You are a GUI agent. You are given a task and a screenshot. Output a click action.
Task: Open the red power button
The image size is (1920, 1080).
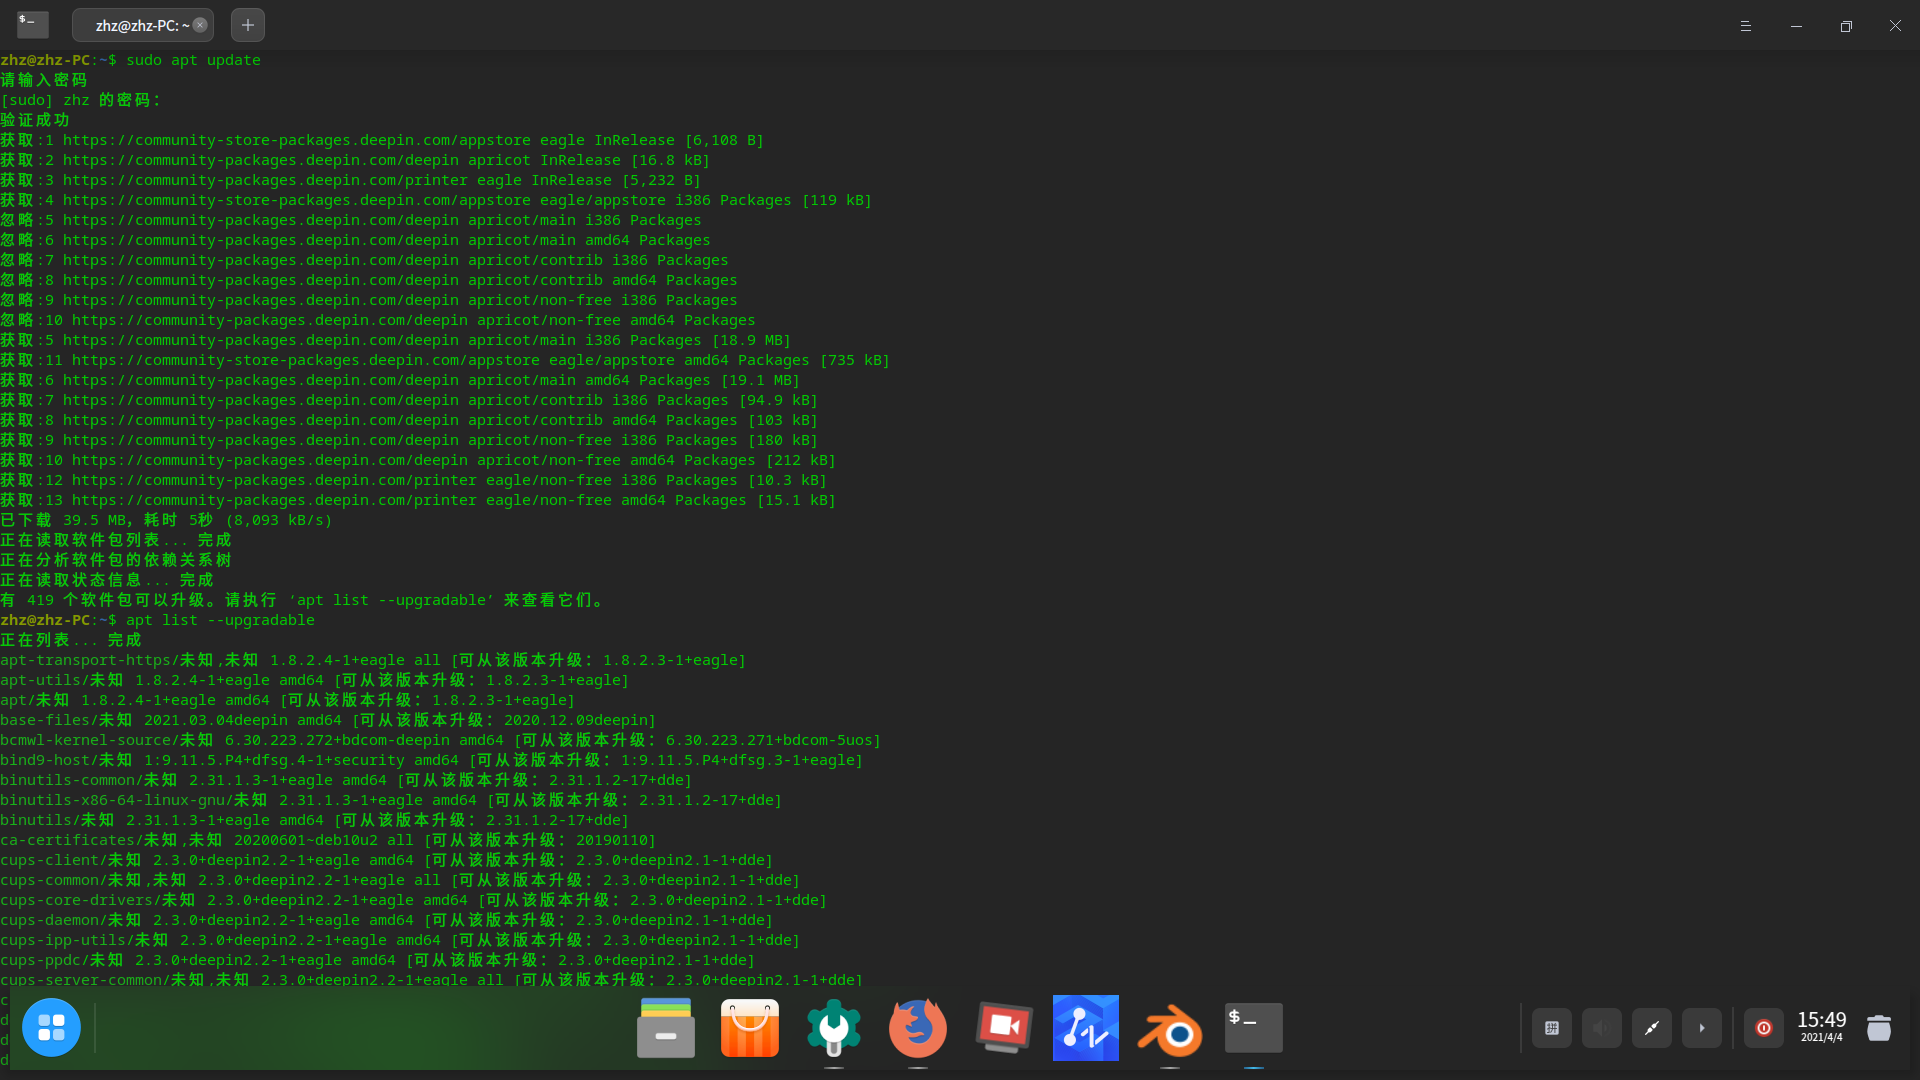tap(1764, 1028)
